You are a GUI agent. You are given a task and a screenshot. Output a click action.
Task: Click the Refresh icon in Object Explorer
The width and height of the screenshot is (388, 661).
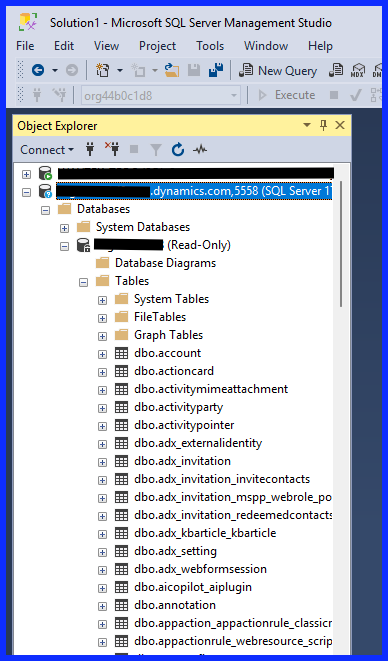(x=178, y=149)
